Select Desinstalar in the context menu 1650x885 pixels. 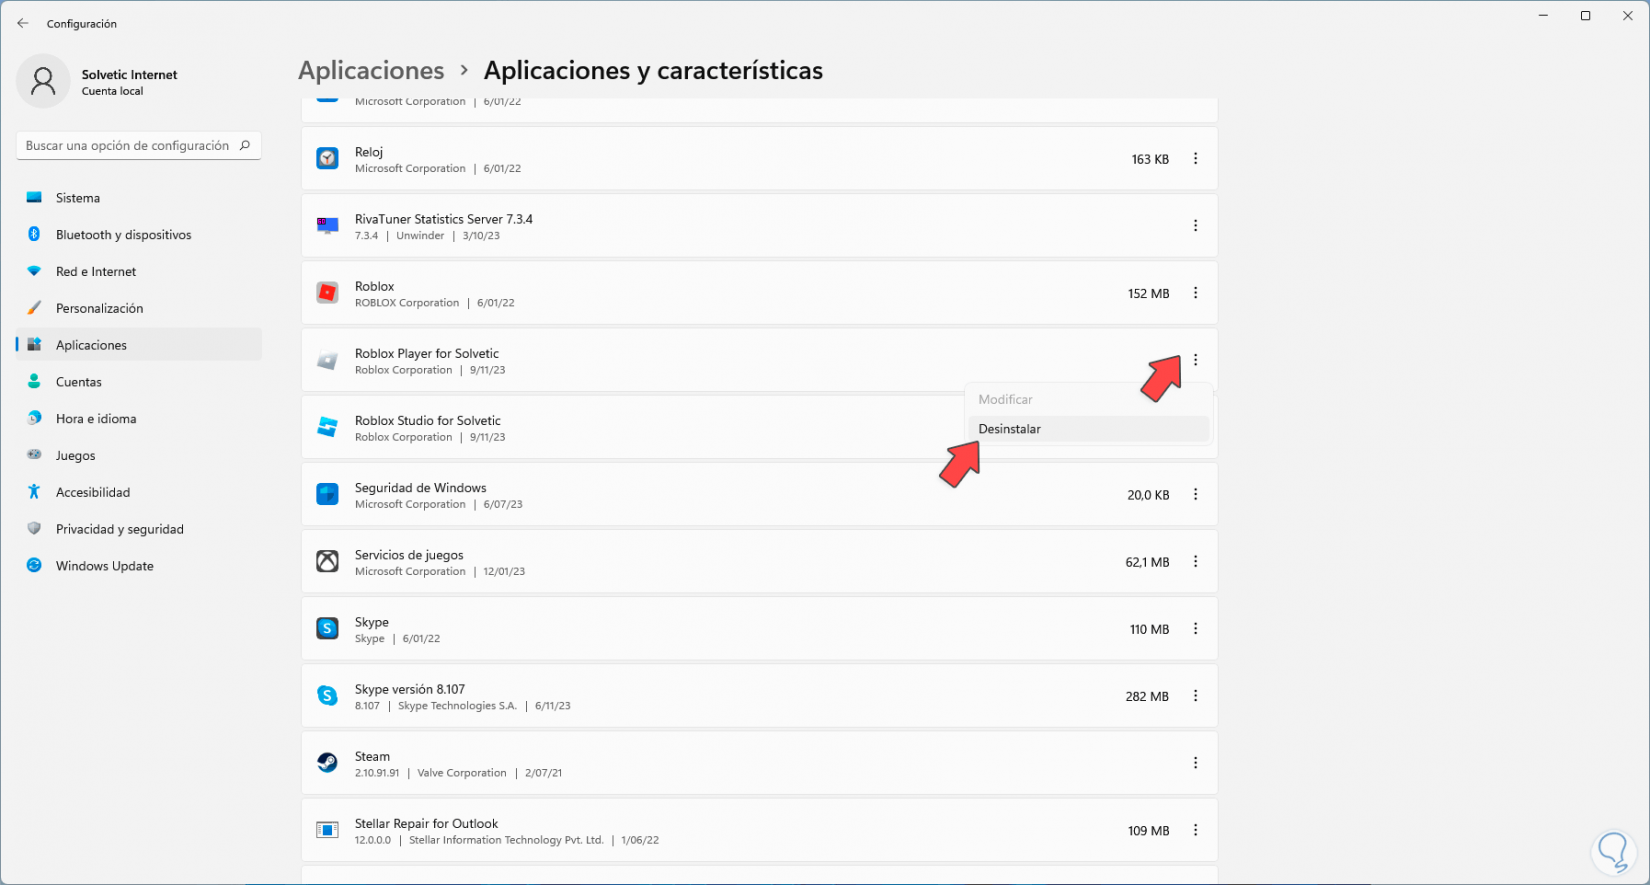(x=1010, y=429)
